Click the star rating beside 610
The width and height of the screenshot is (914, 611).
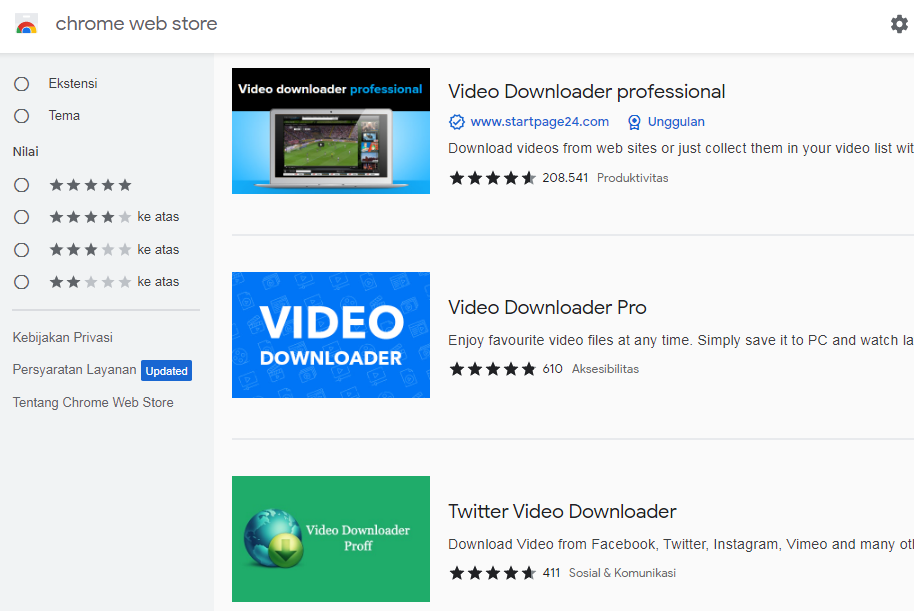pyautogui.click(x=492, y=369)
